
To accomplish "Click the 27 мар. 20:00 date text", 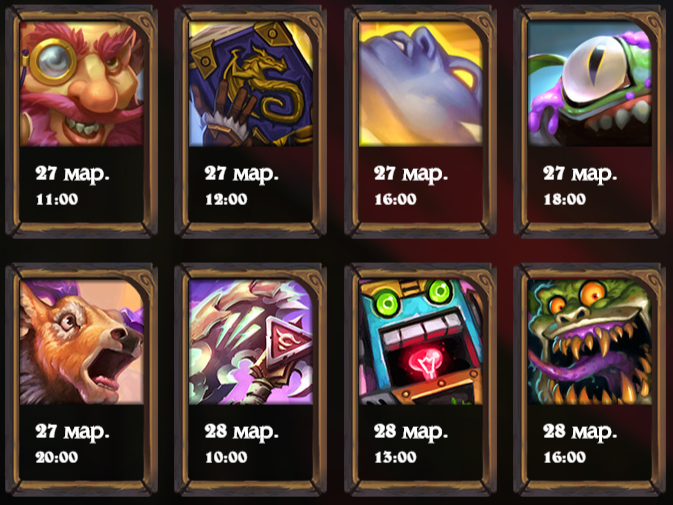I will click(x=72, y=443).
